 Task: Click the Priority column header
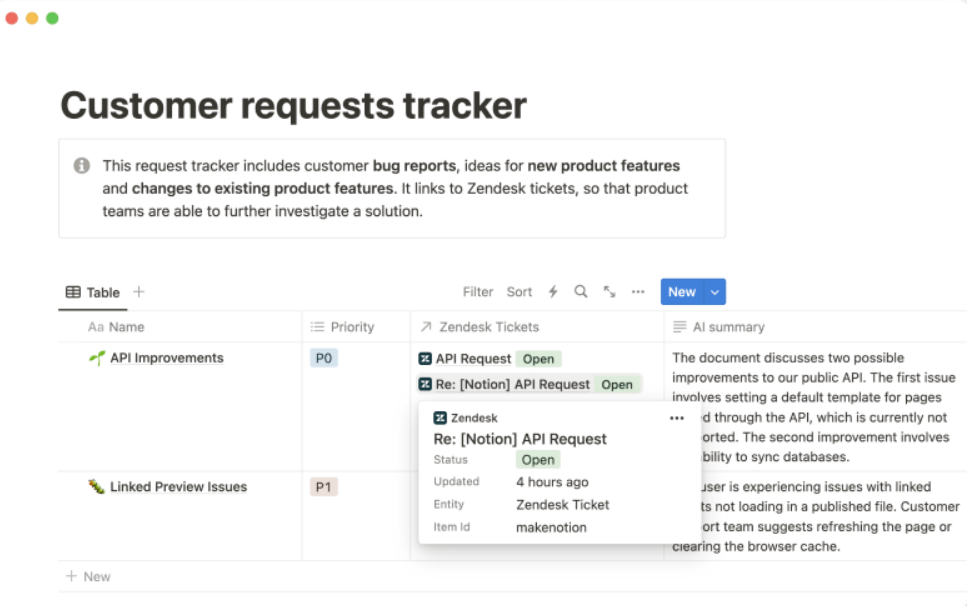343,327
